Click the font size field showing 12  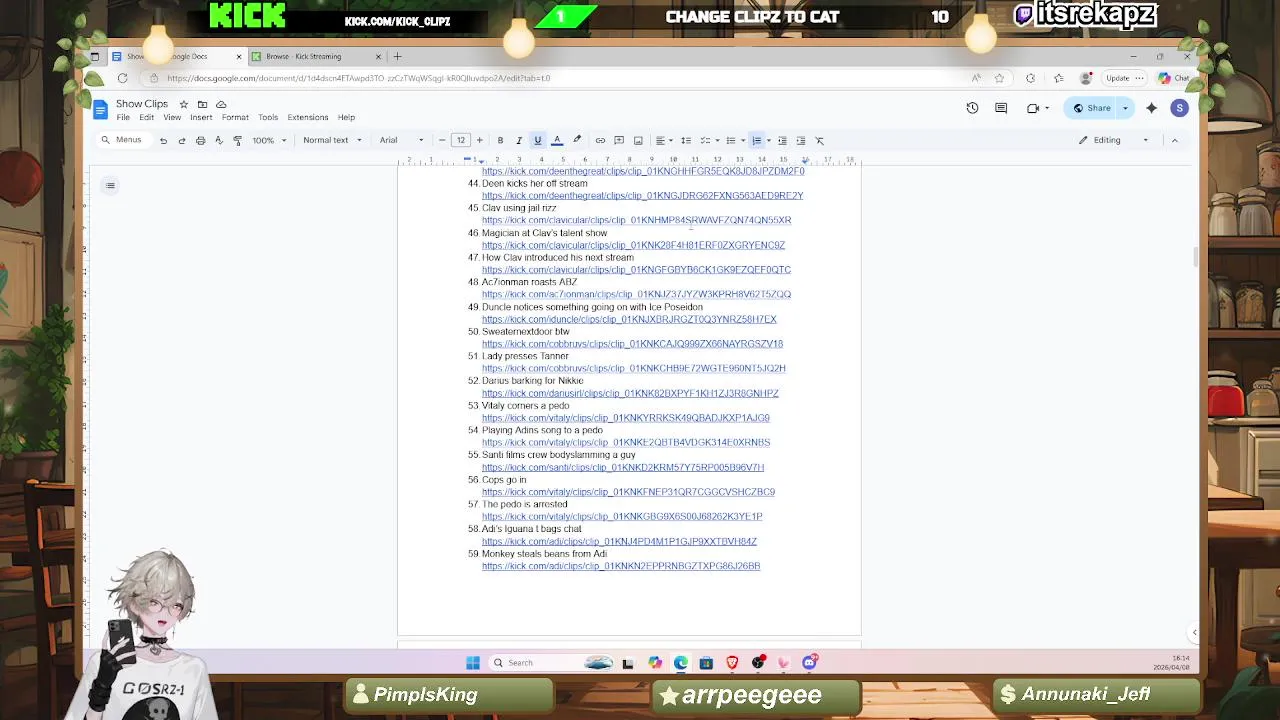pyautogui.click(x=461, y=140)
